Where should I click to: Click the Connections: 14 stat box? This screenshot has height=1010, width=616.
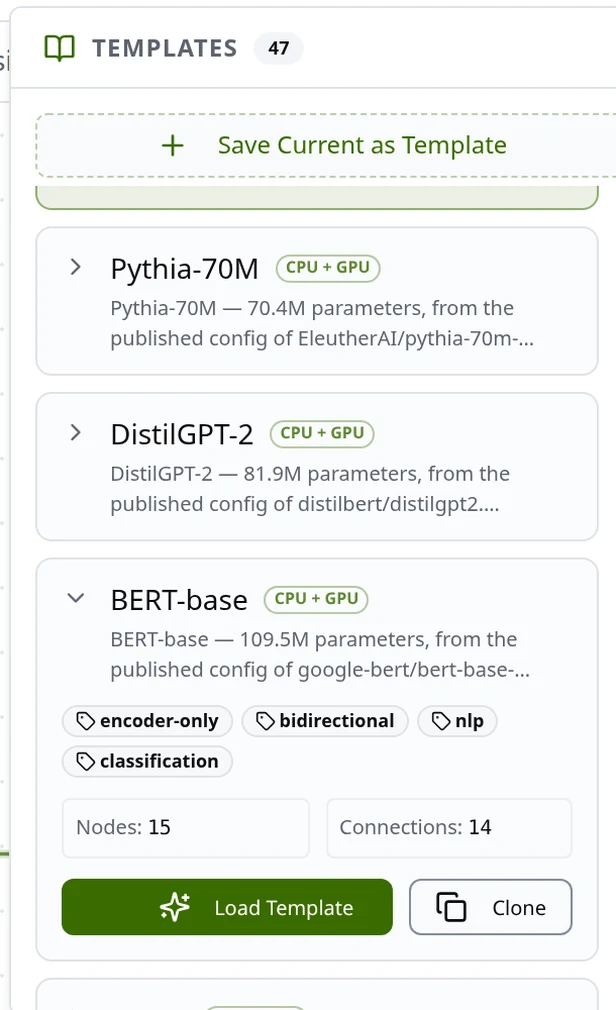(449, 828)
